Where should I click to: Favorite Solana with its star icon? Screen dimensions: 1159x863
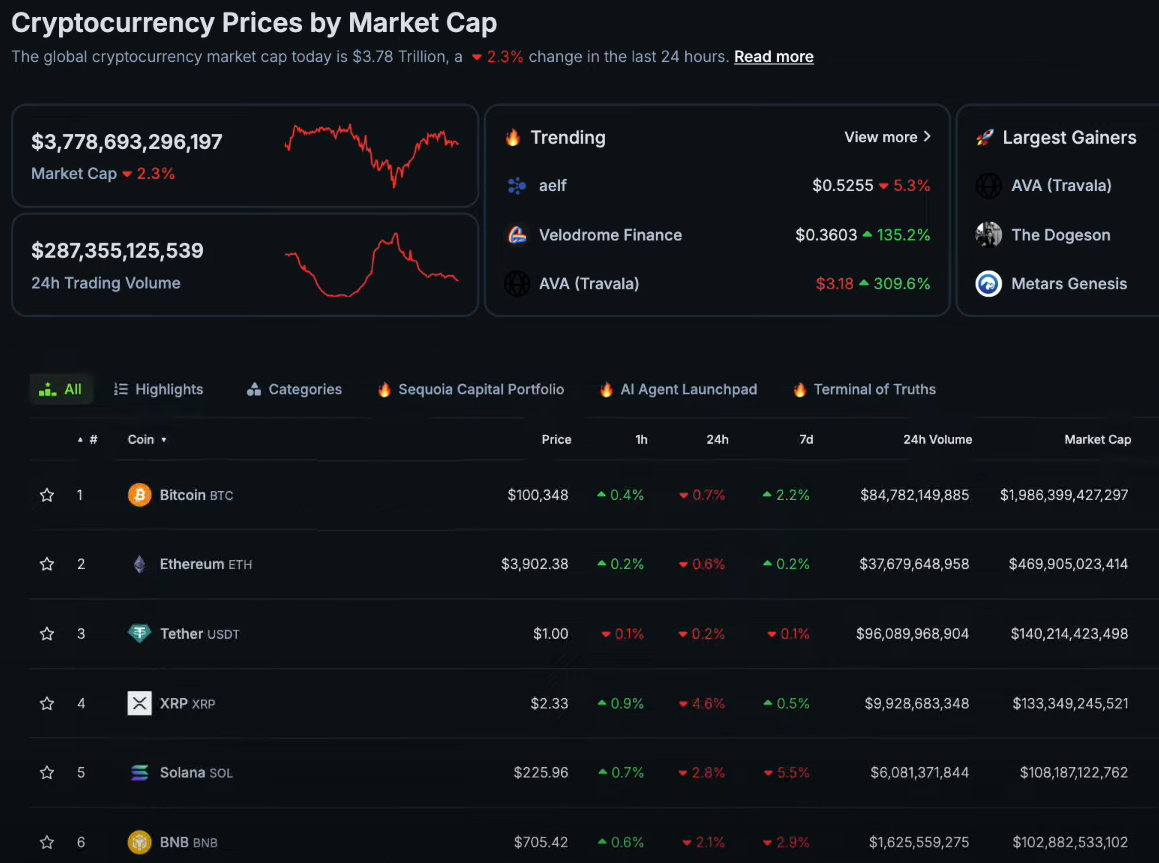[47, 773]
